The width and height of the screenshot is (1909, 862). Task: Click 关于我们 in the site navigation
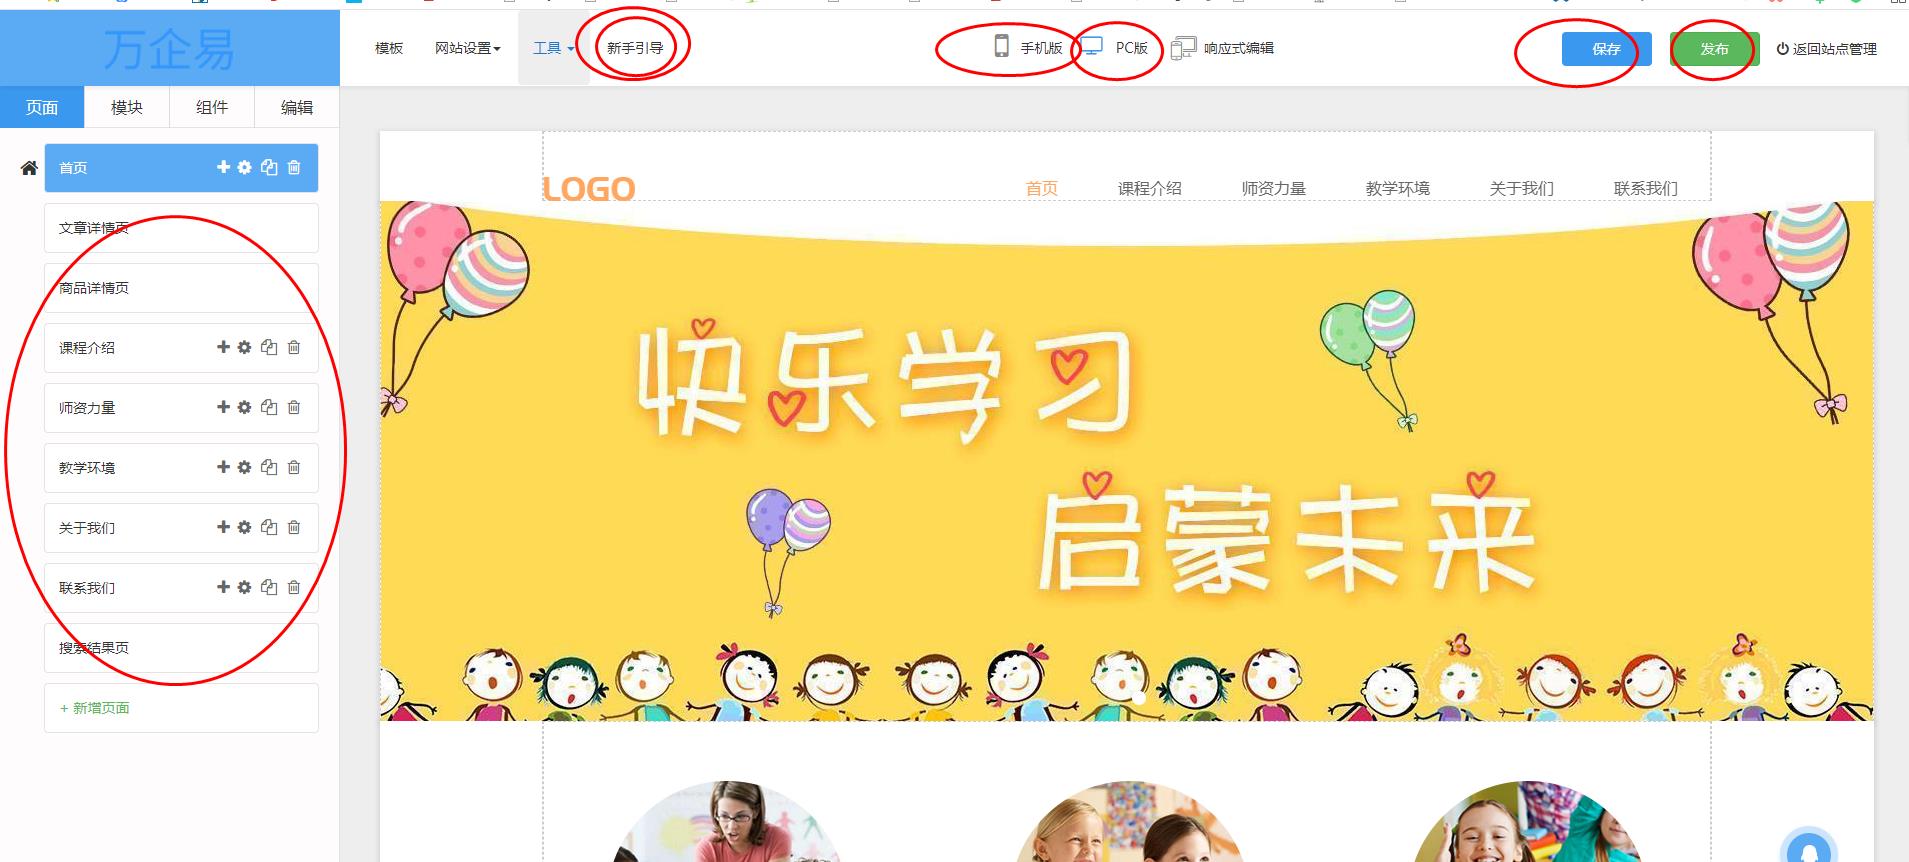[1521, 188]
